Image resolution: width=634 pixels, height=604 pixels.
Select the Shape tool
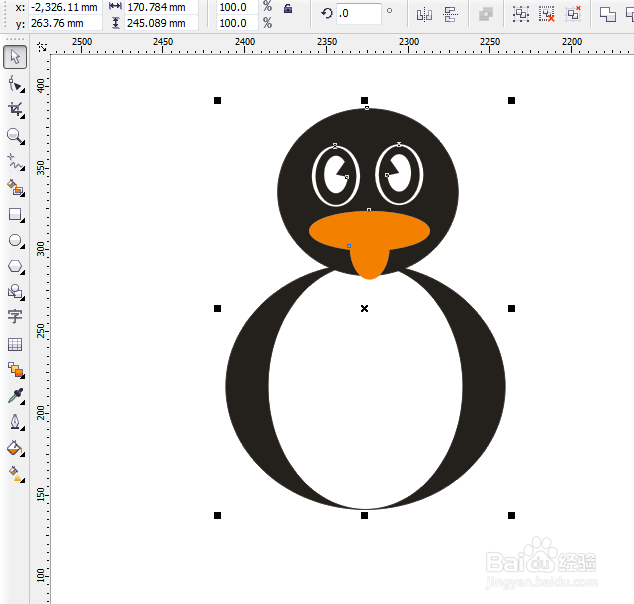(15, 84)
